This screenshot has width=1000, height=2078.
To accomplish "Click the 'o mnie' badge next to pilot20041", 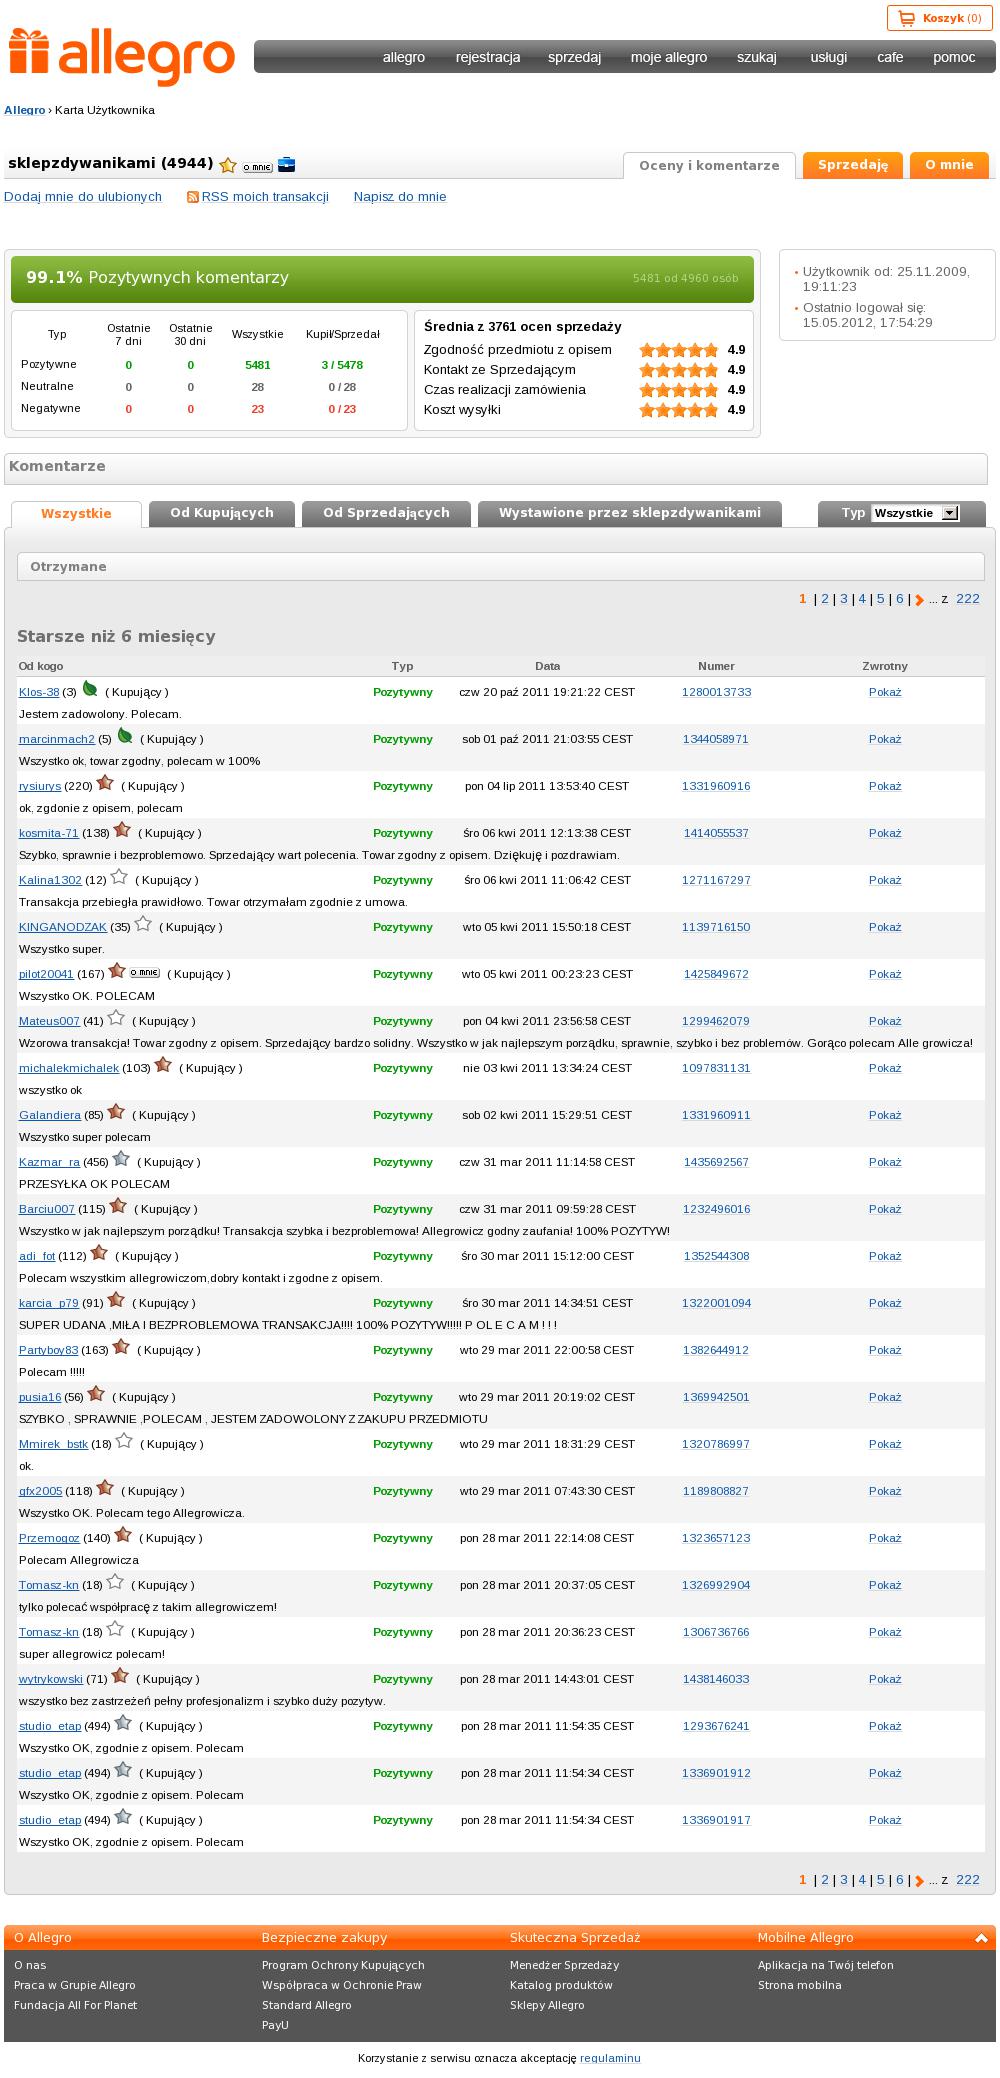I will 145,973.
